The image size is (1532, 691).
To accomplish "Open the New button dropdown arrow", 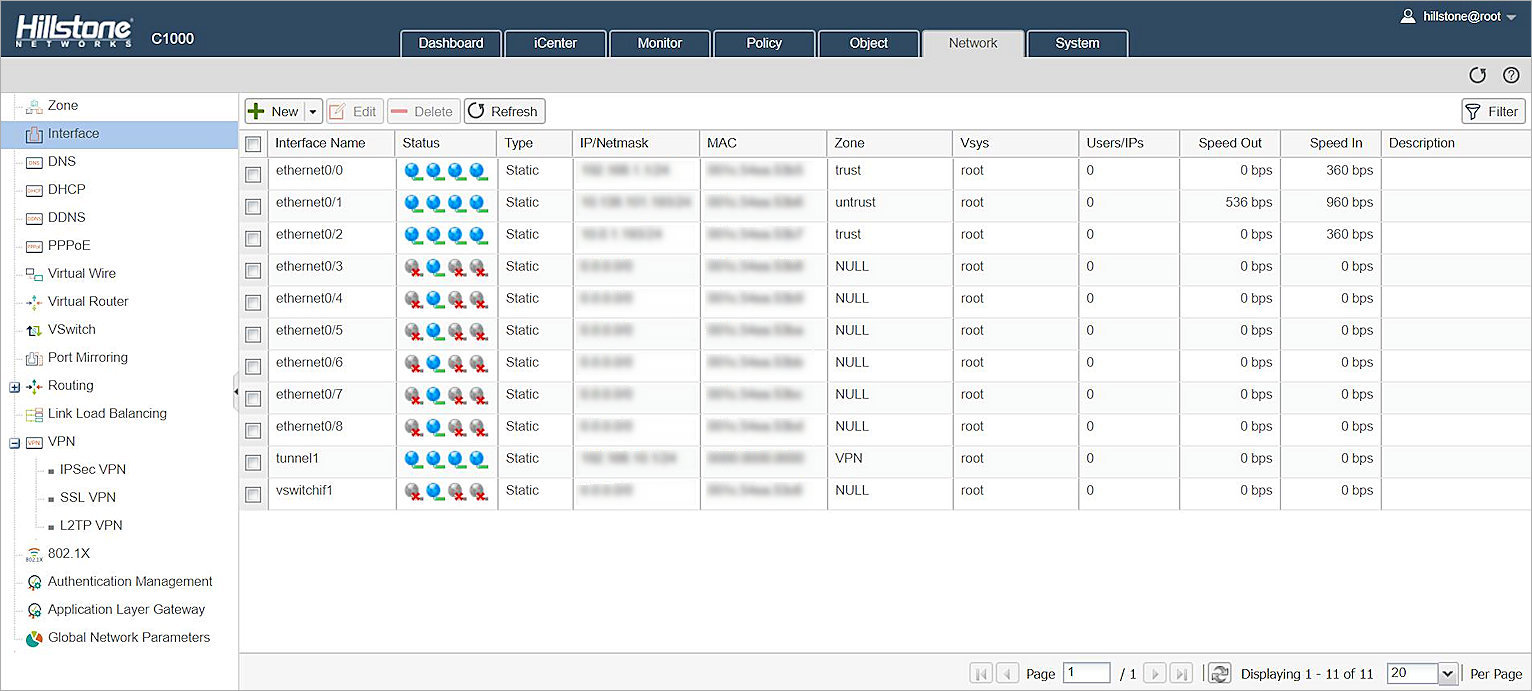I will (313, 112).
